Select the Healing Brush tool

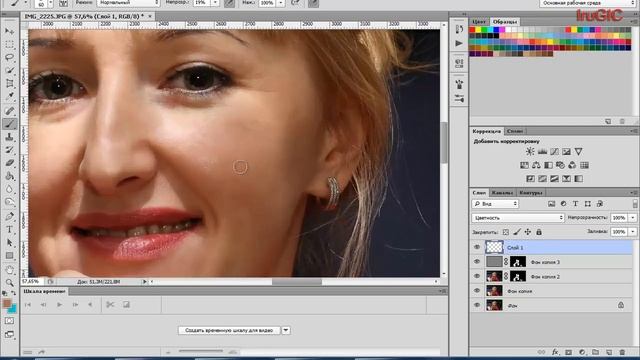coord(9,111)
